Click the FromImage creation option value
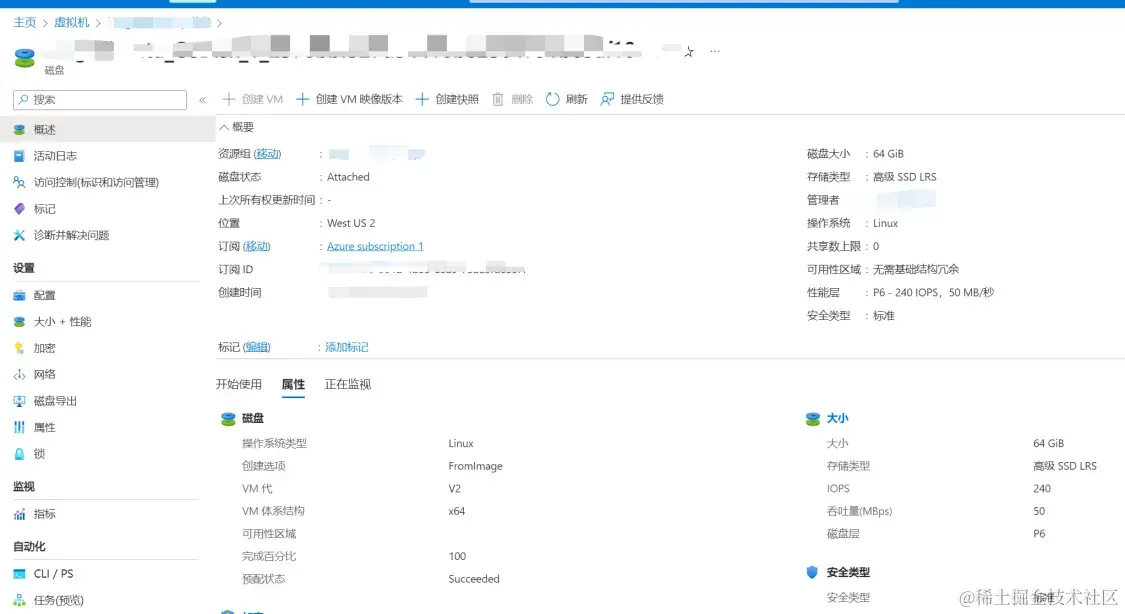Viewport: 1125px width, 614px height. click(x=475, y=466)
